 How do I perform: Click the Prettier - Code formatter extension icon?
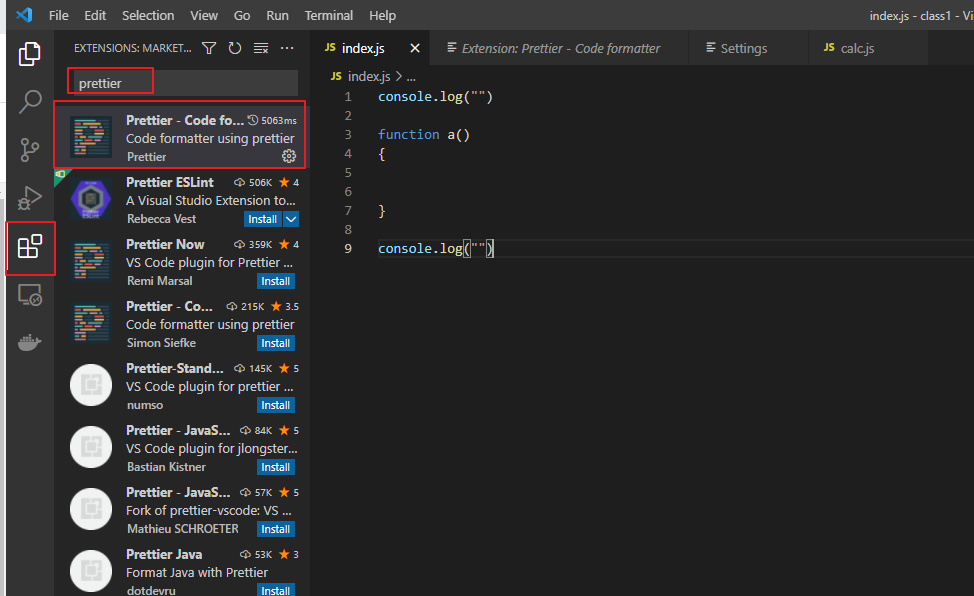click(x=91, y=137)
